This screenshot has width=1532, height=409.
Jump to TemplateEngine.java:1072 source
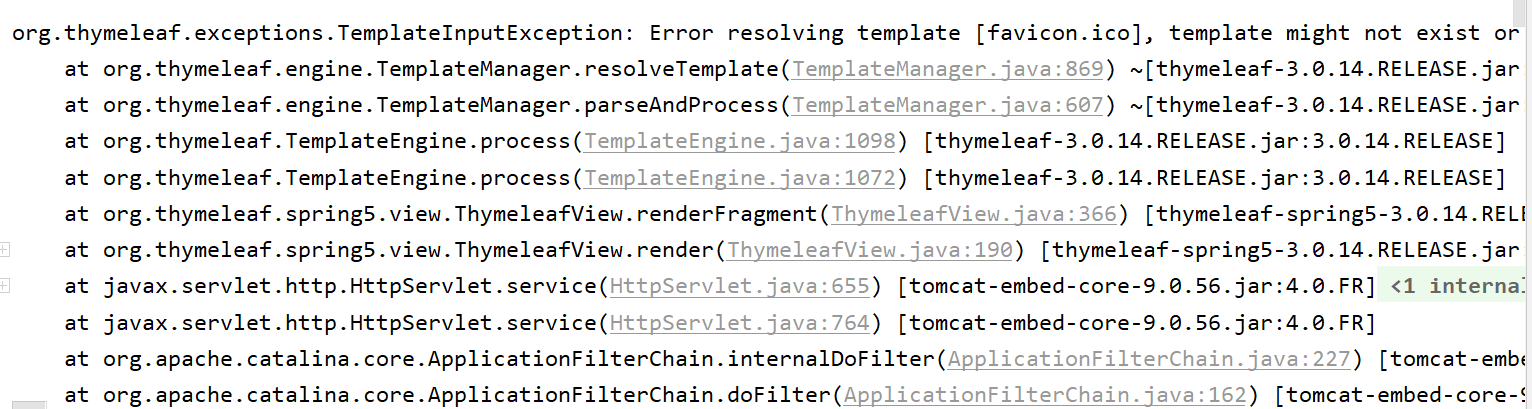[x=739, y=178]
